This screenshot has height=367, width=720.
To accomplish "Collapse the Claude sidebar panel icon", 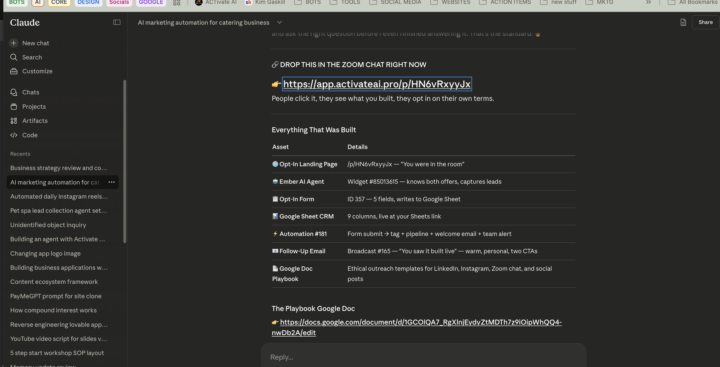I will [x=117, y=23].
